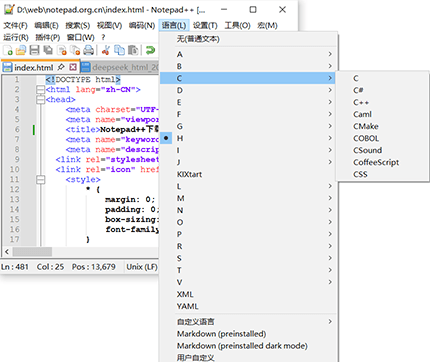Open the 宏(M) menu
The height and width of the screenshot is (362, 430).
(x=267, y=26)
